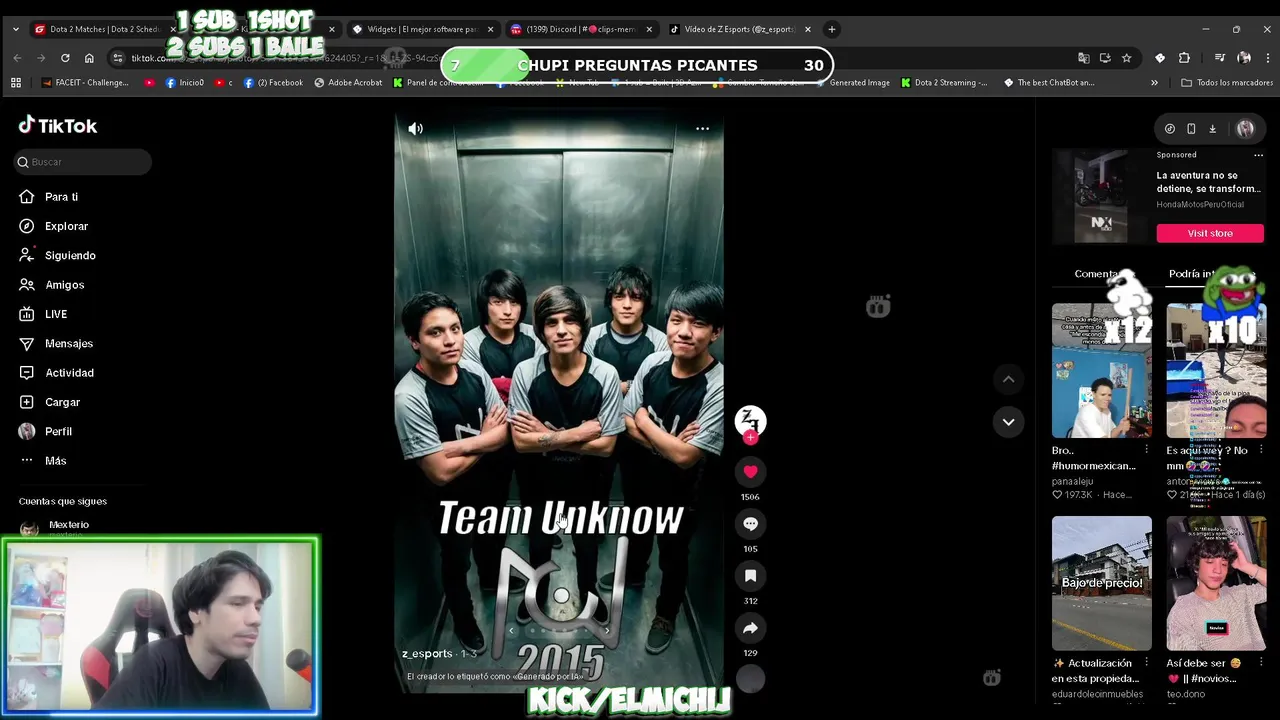Close the Video de Z Esports tab
The height and width of the screenshot is (720, 1280).
point(807,29)
